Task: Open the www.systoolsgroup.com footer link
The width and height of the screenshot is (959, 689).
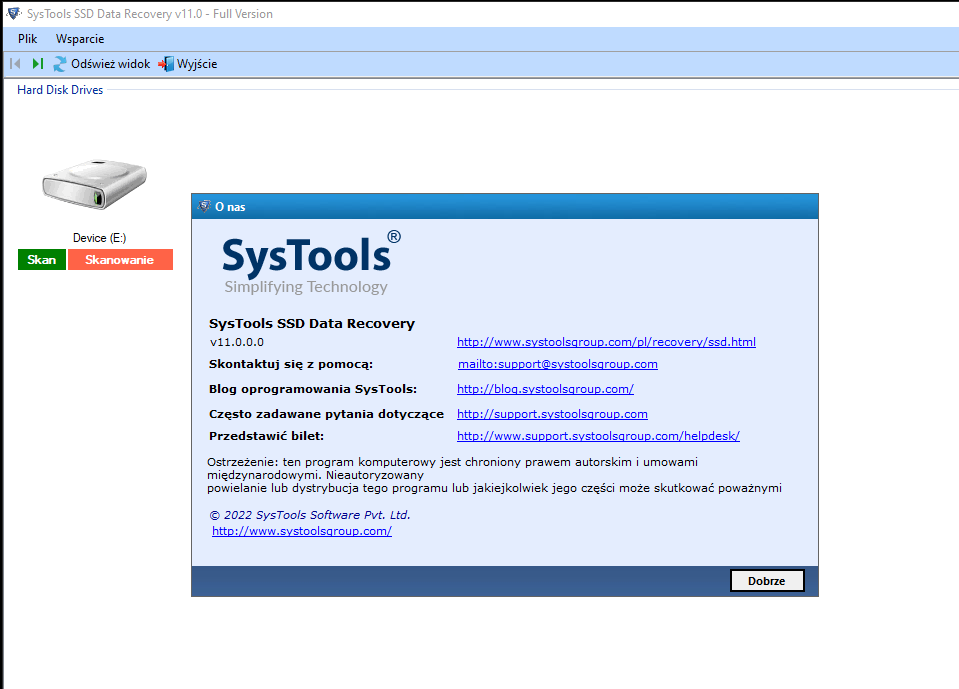Action: point(302,531)
